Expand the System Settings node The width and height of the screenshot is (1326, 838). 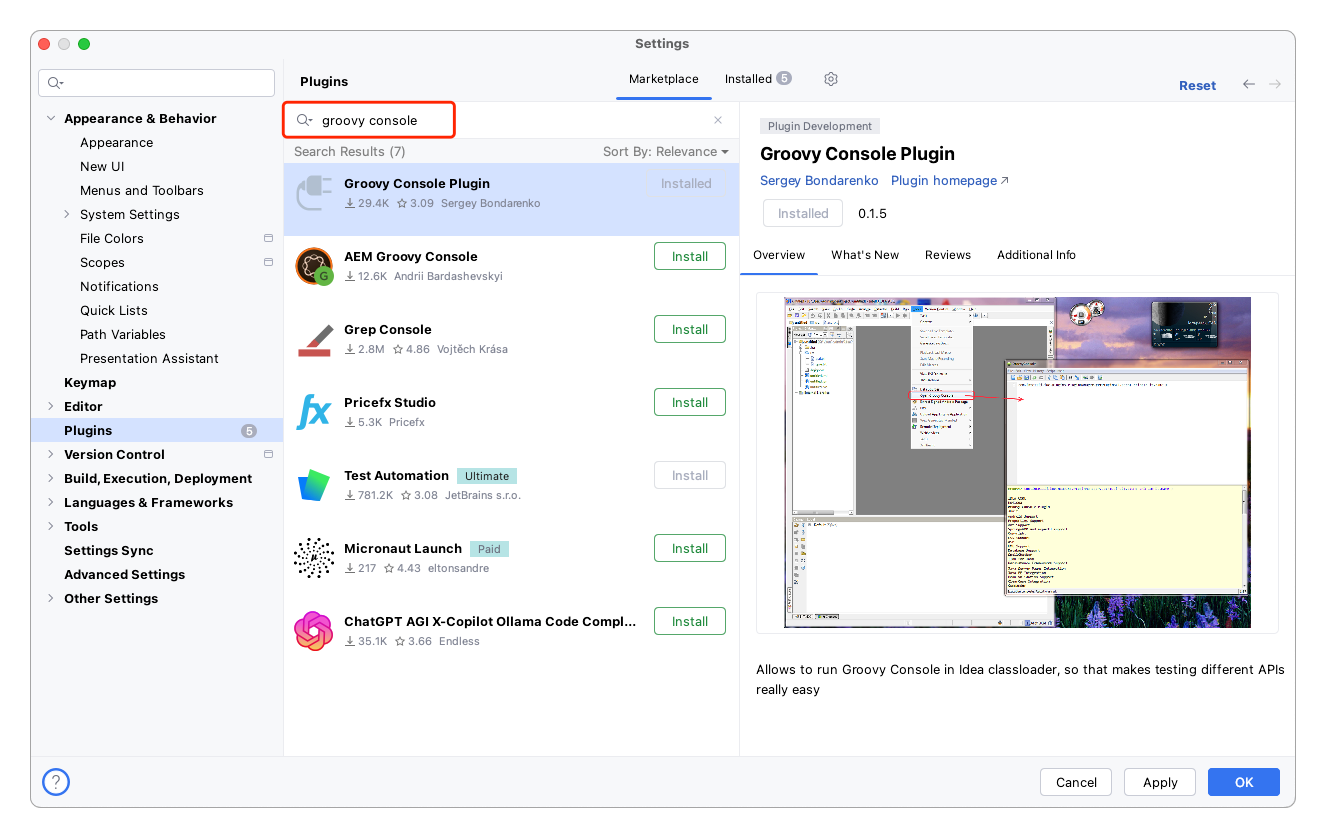(67, 214)
